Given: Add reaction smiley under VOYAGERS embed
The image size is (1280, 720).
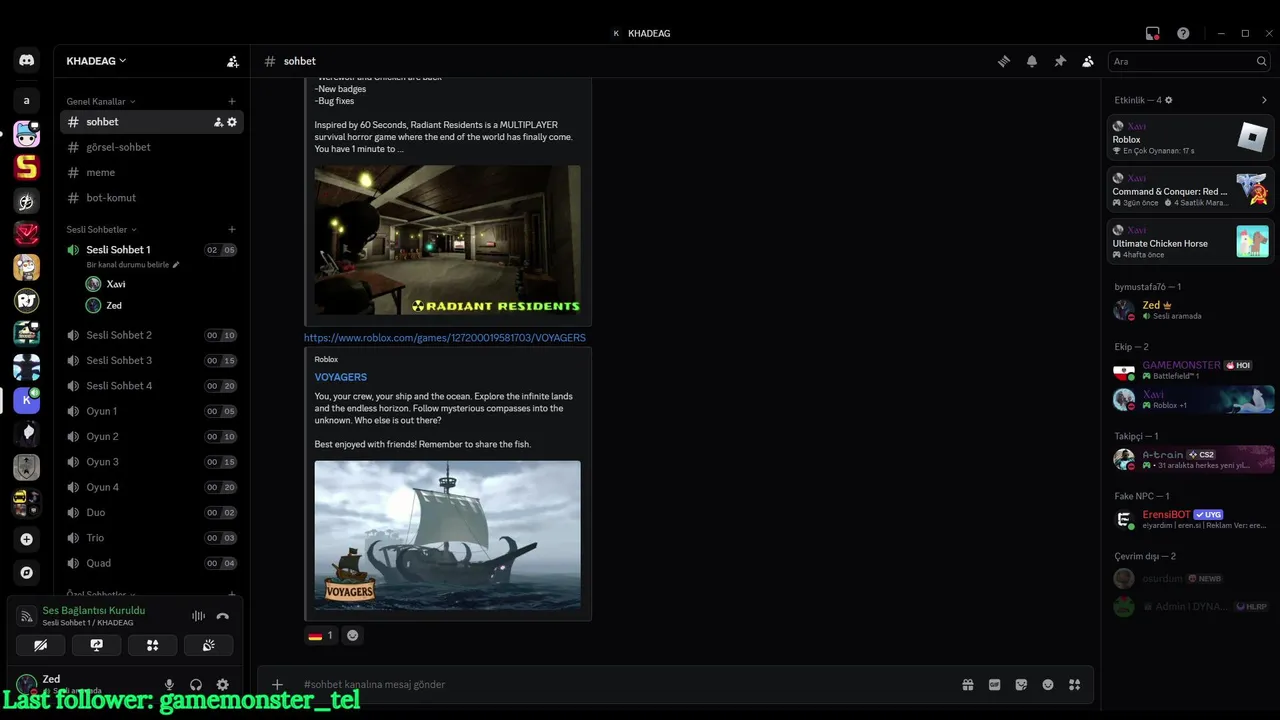Looking at the screenshot, I should pos(353,635).
